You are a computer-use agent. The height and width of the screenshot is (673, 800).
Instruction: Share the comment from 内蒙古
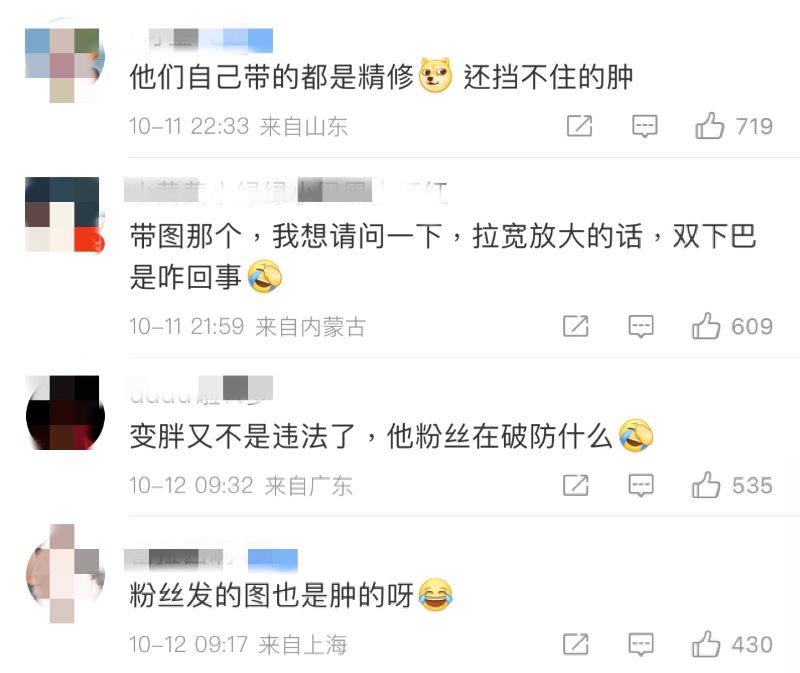(x=576, y=326)
